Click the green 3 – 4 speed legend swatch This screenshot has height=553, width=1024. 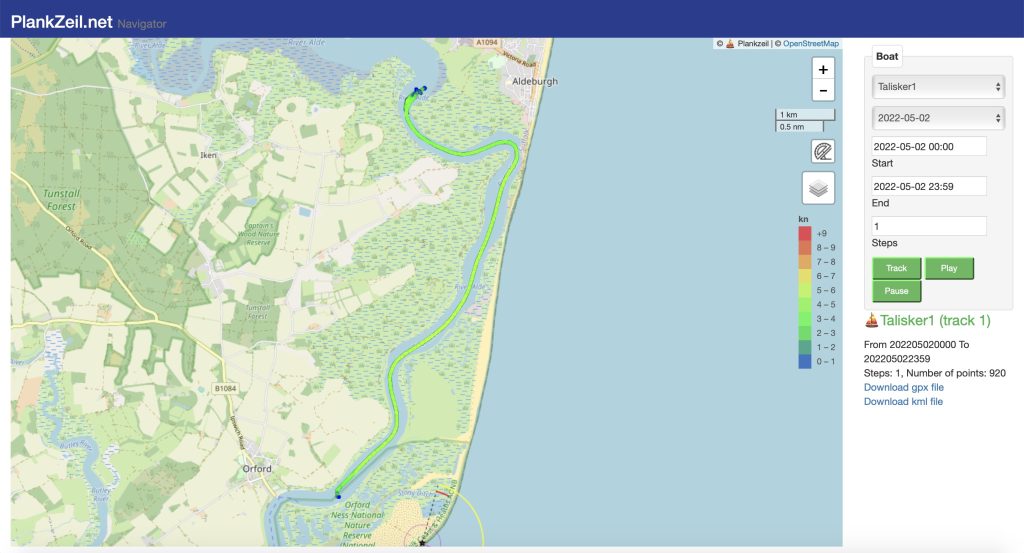tap(805, 319)
